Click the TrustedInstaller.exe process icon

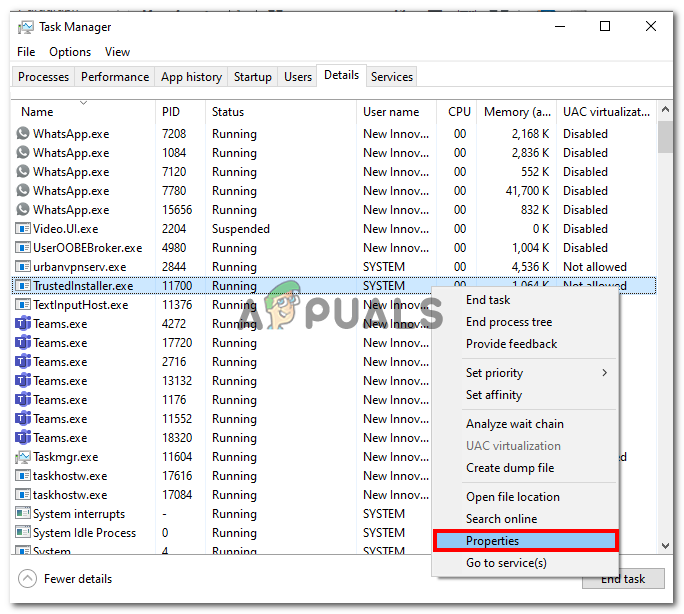[x=23, y=286]
